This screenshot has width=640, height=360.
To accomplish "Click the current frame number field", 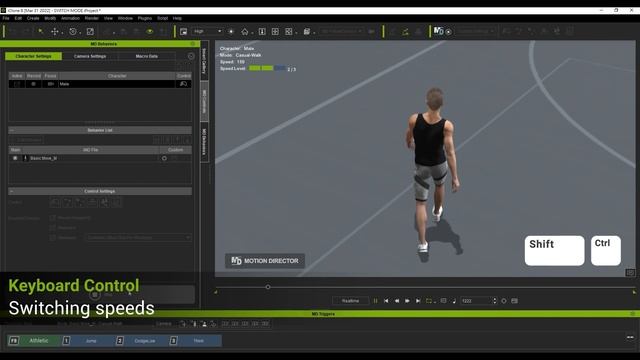I will (x=476, y=301).
